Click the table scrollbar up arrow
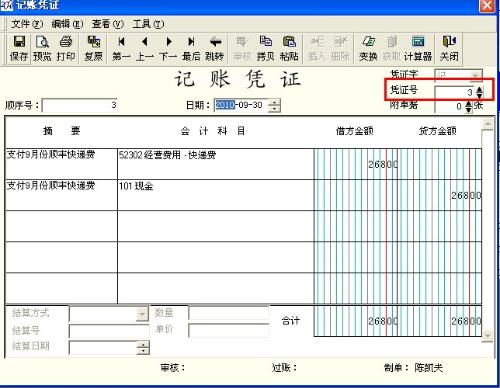Image resolution: width=500 pixels, height=388 pixels. click(487, 124)
